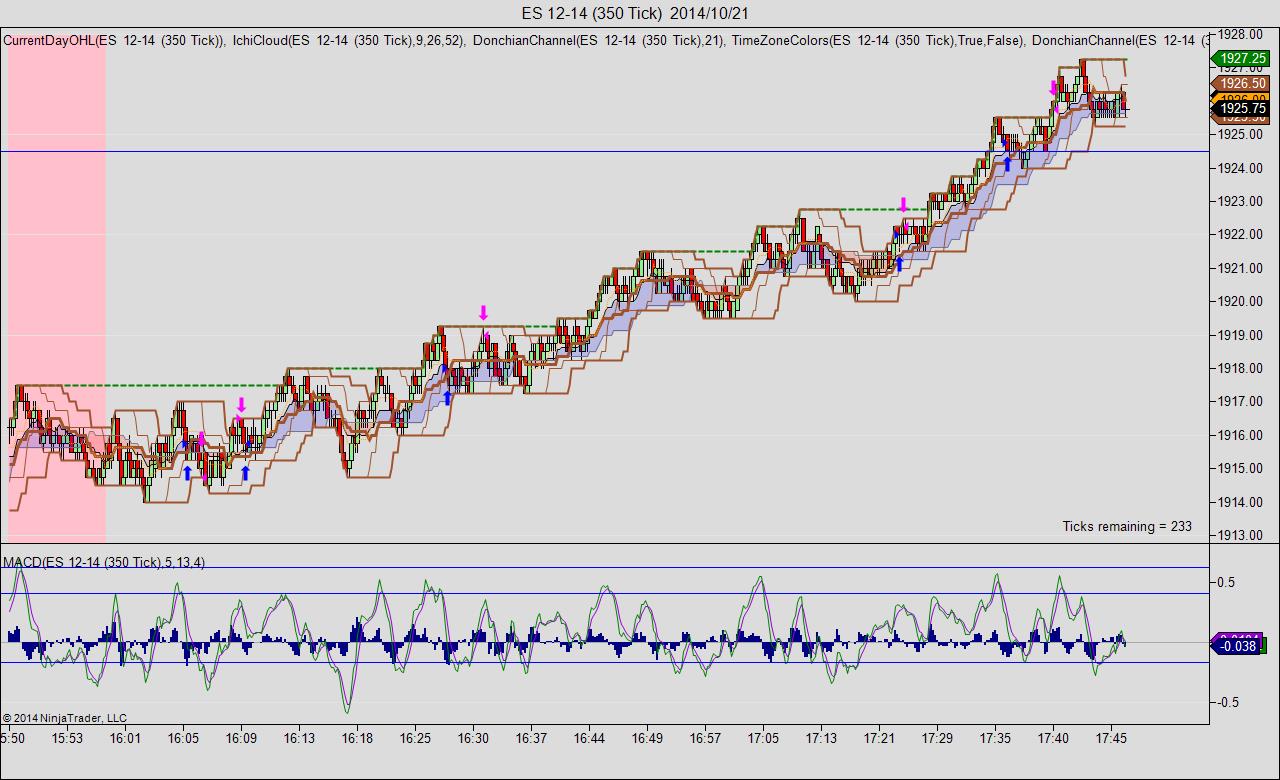
Task: Click the -0.038 MACD value marker
Action: point(1239,646)
